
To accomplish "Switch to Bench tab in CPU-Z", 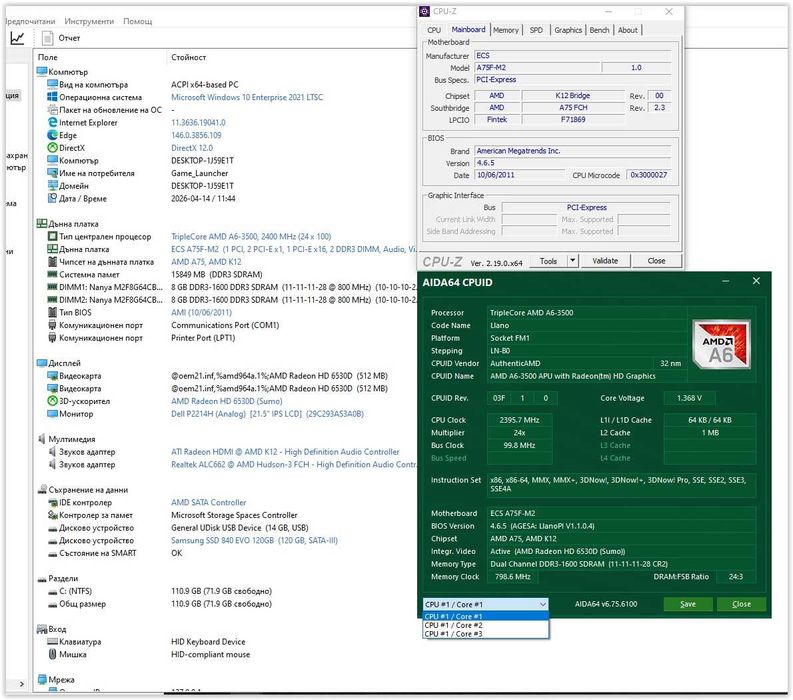I will [599, 30].
